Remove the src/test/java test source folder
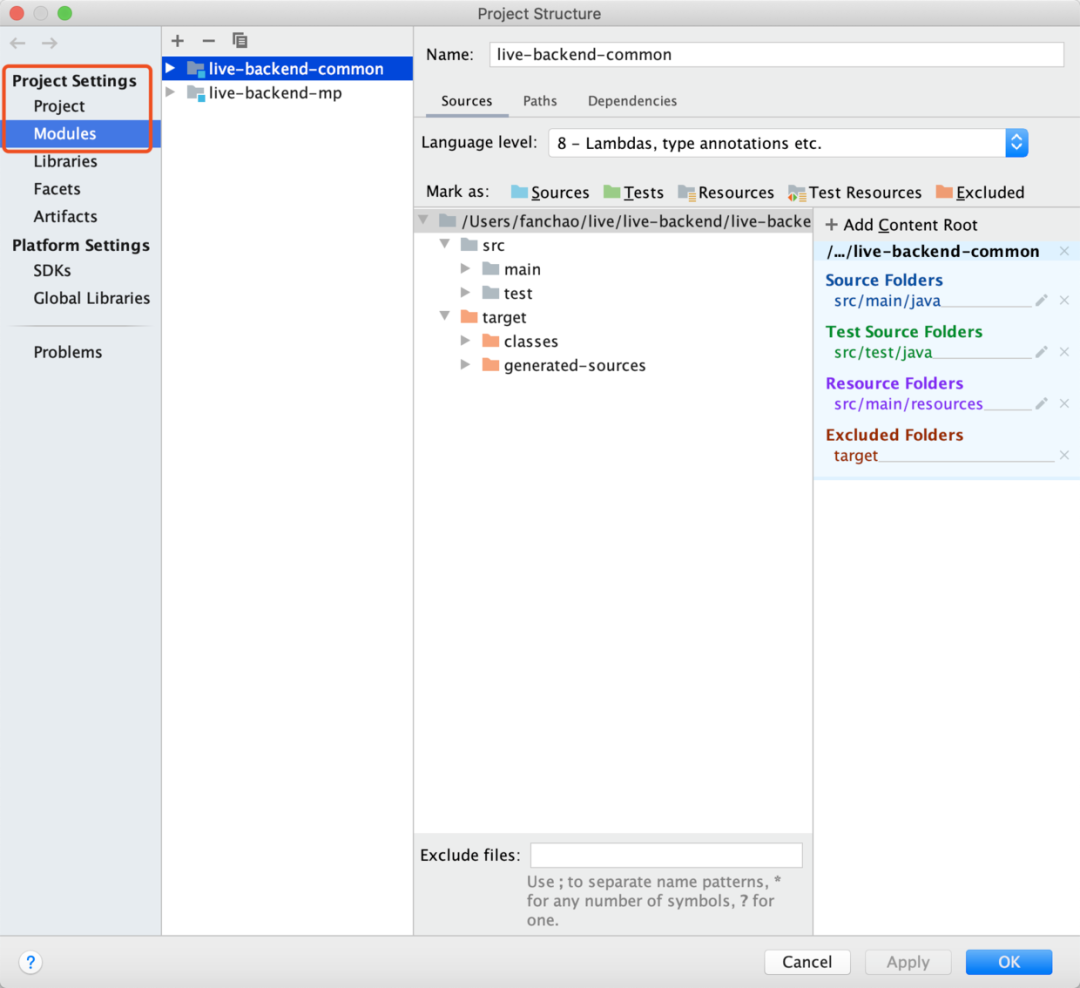 point(1064,352)
